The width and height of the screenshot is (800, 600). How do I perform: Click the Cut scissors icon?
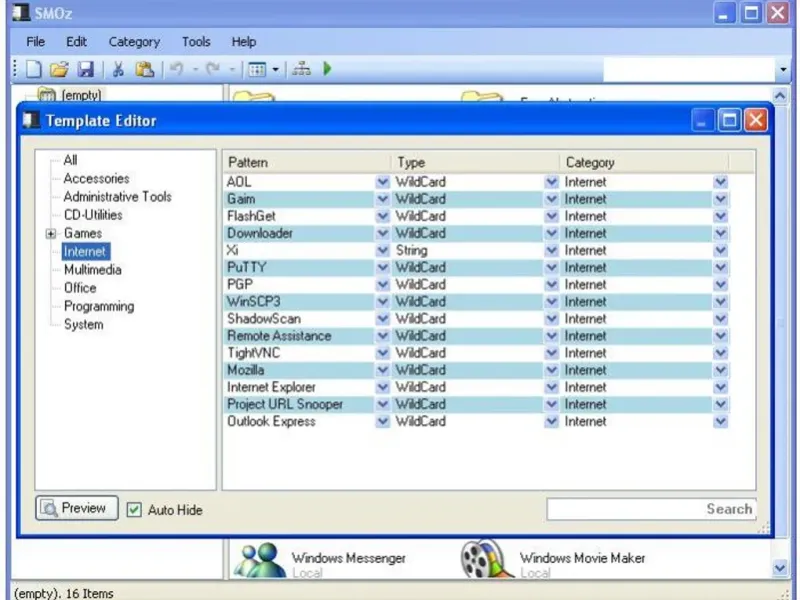[x=118, y=69]
